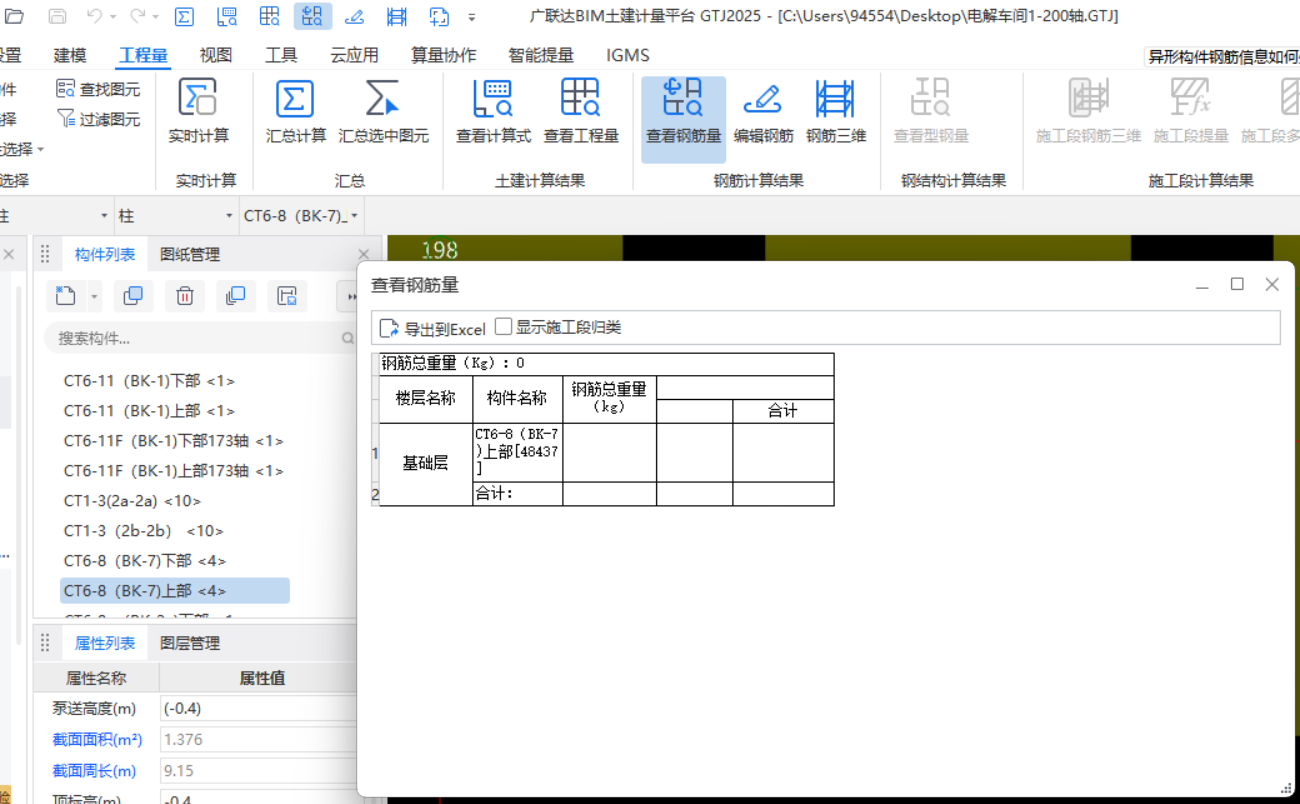Click the undo arrow icon

click(94, 16)
